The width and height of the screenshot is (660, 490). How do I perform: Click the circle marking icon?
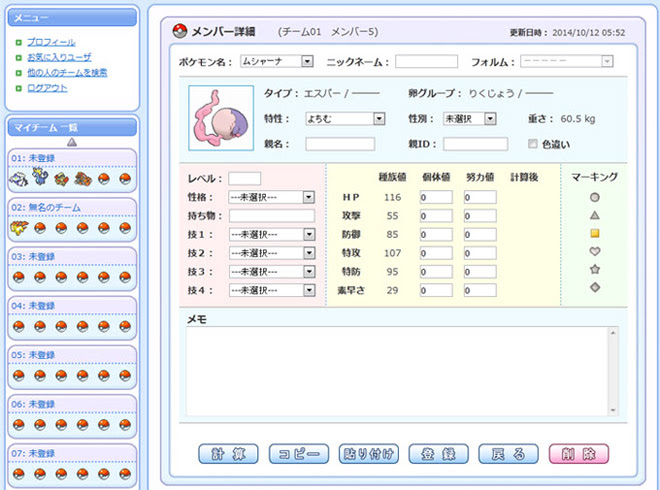[x=594, y=197]
